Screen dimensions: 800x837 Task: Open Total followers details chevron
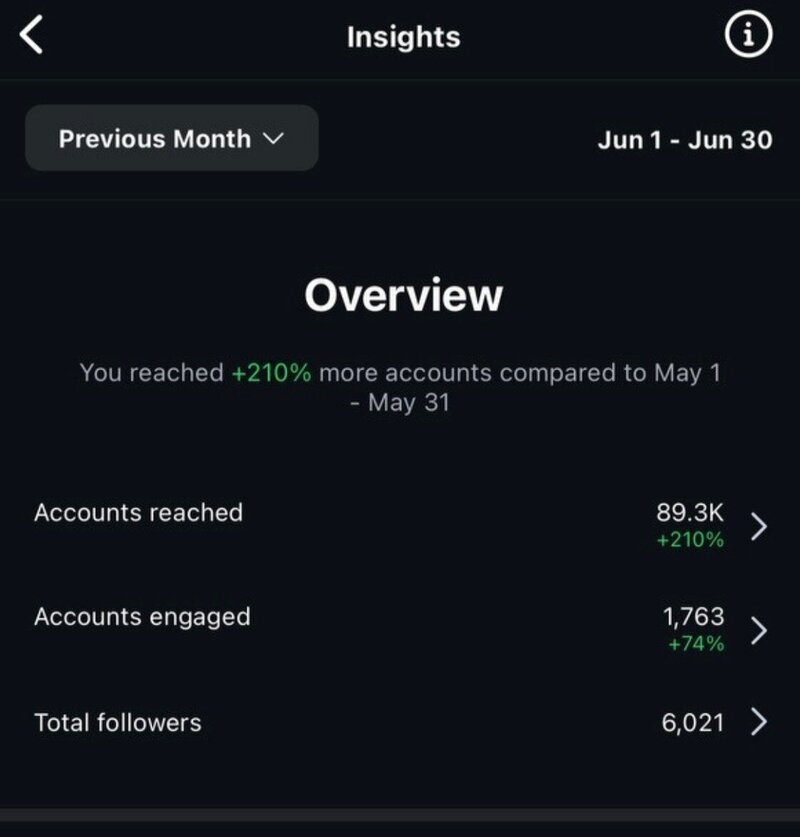(758, 722)
